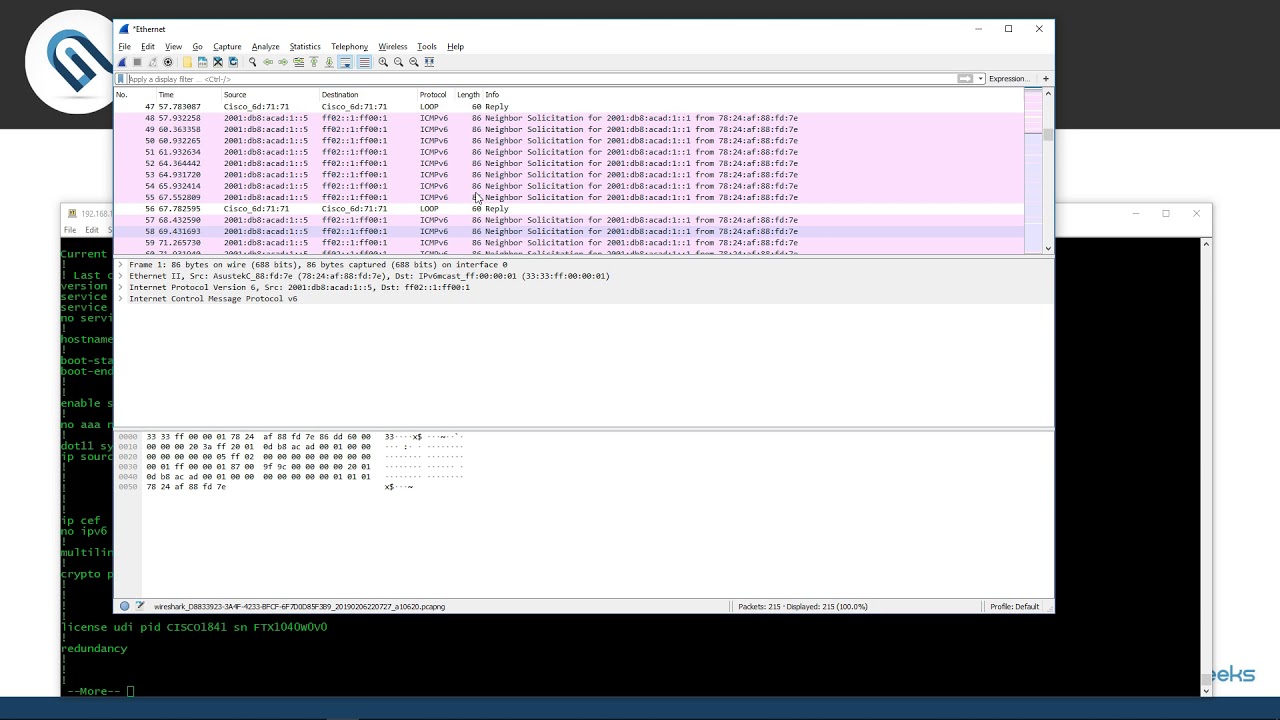Close this capture file icon
1280x720 pixels.
click(x=218, y=62)
